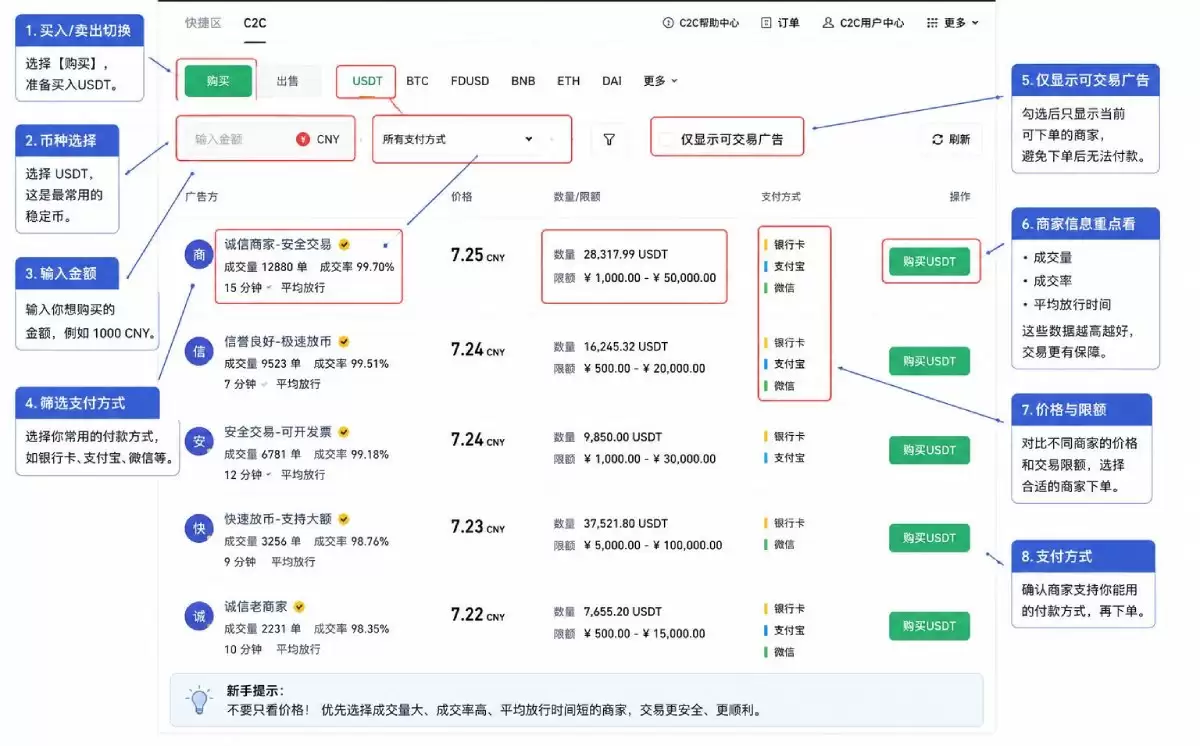Select the USDT coin tab

[367, 81]
